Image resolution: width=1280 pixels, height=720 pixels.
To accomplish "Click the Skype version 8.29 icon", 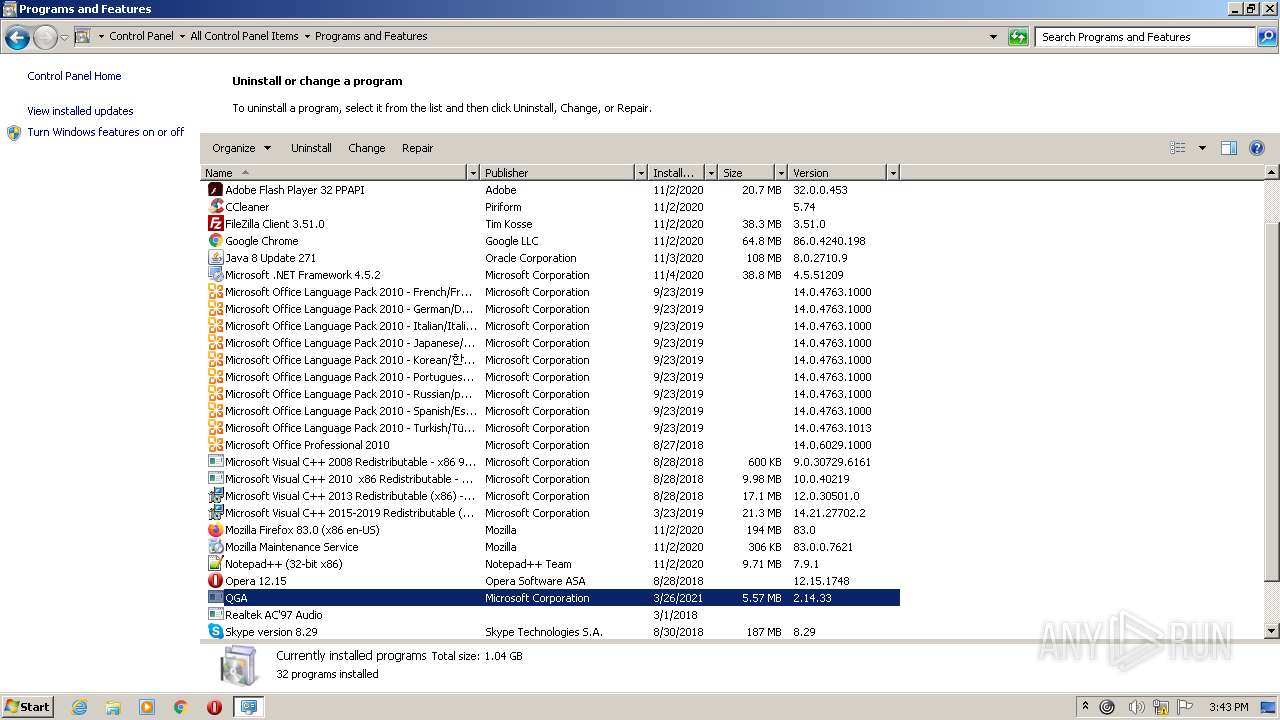I will [215, 632].
